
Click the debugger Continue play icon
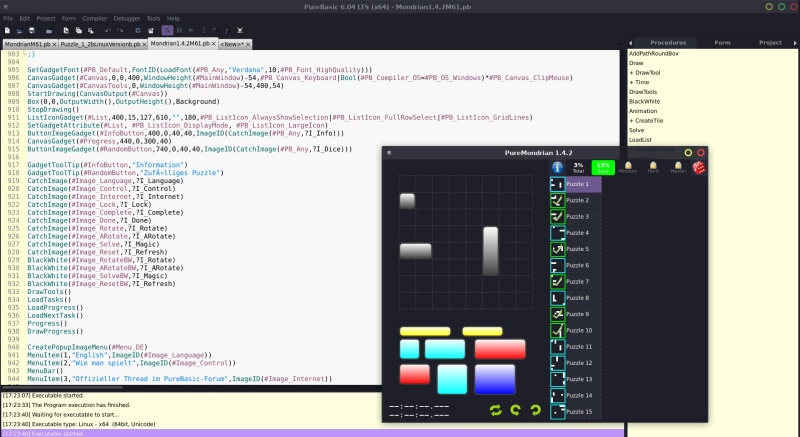point(191,31)
